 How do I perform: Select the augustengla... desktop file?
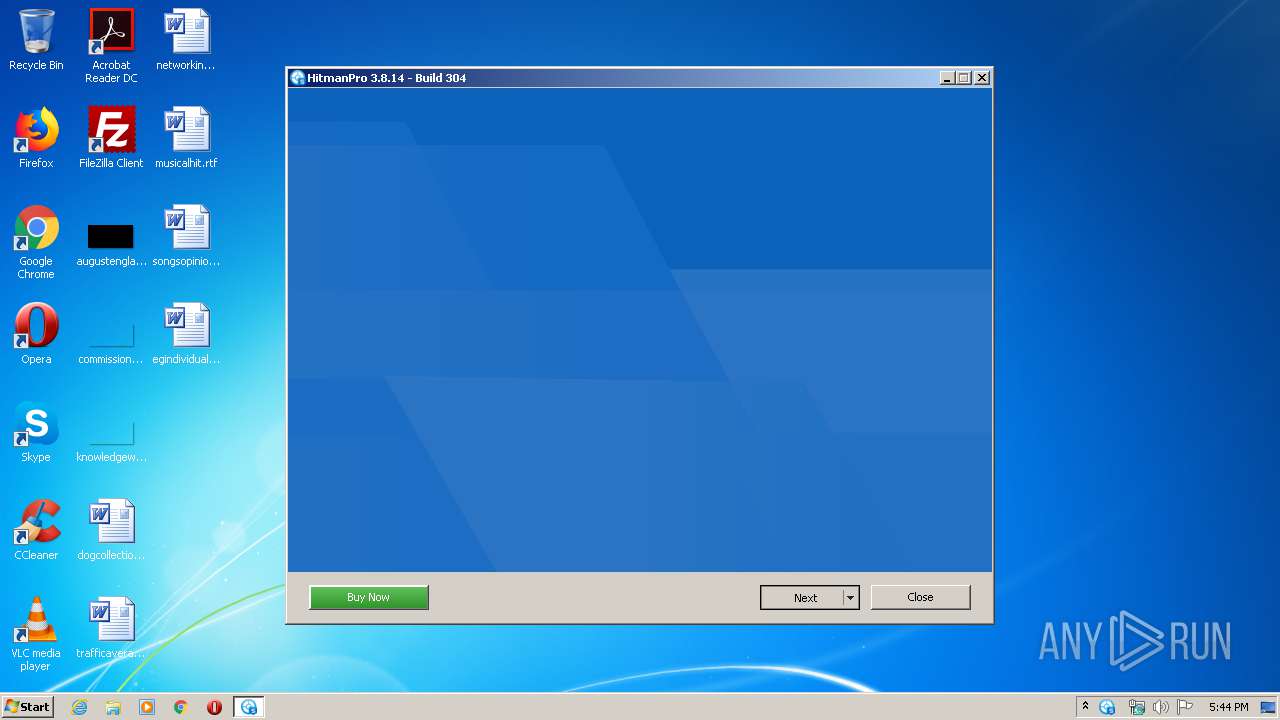pyautogui.click(x=111, y=242)
